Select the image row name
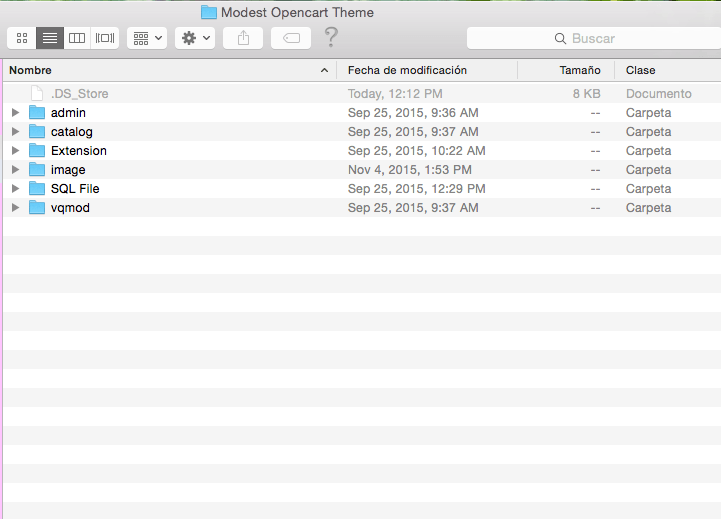The image size is (721, 519). [68, 170]
